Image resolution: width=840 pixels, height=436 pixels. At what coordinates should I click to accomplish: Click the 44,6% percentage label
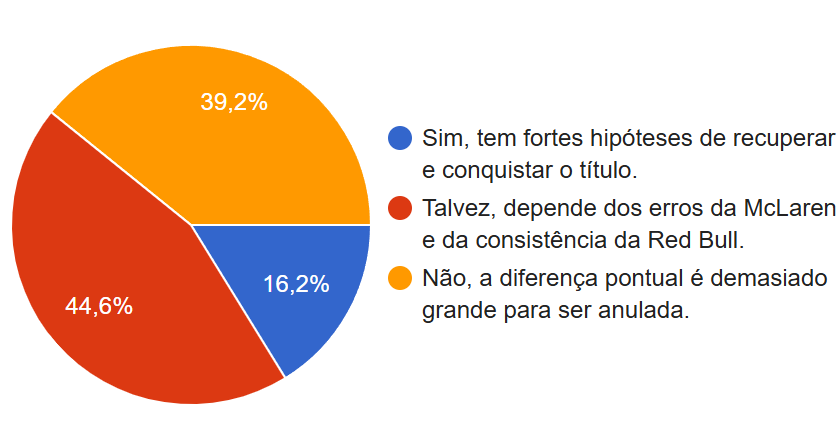click(x=99, y=306)
